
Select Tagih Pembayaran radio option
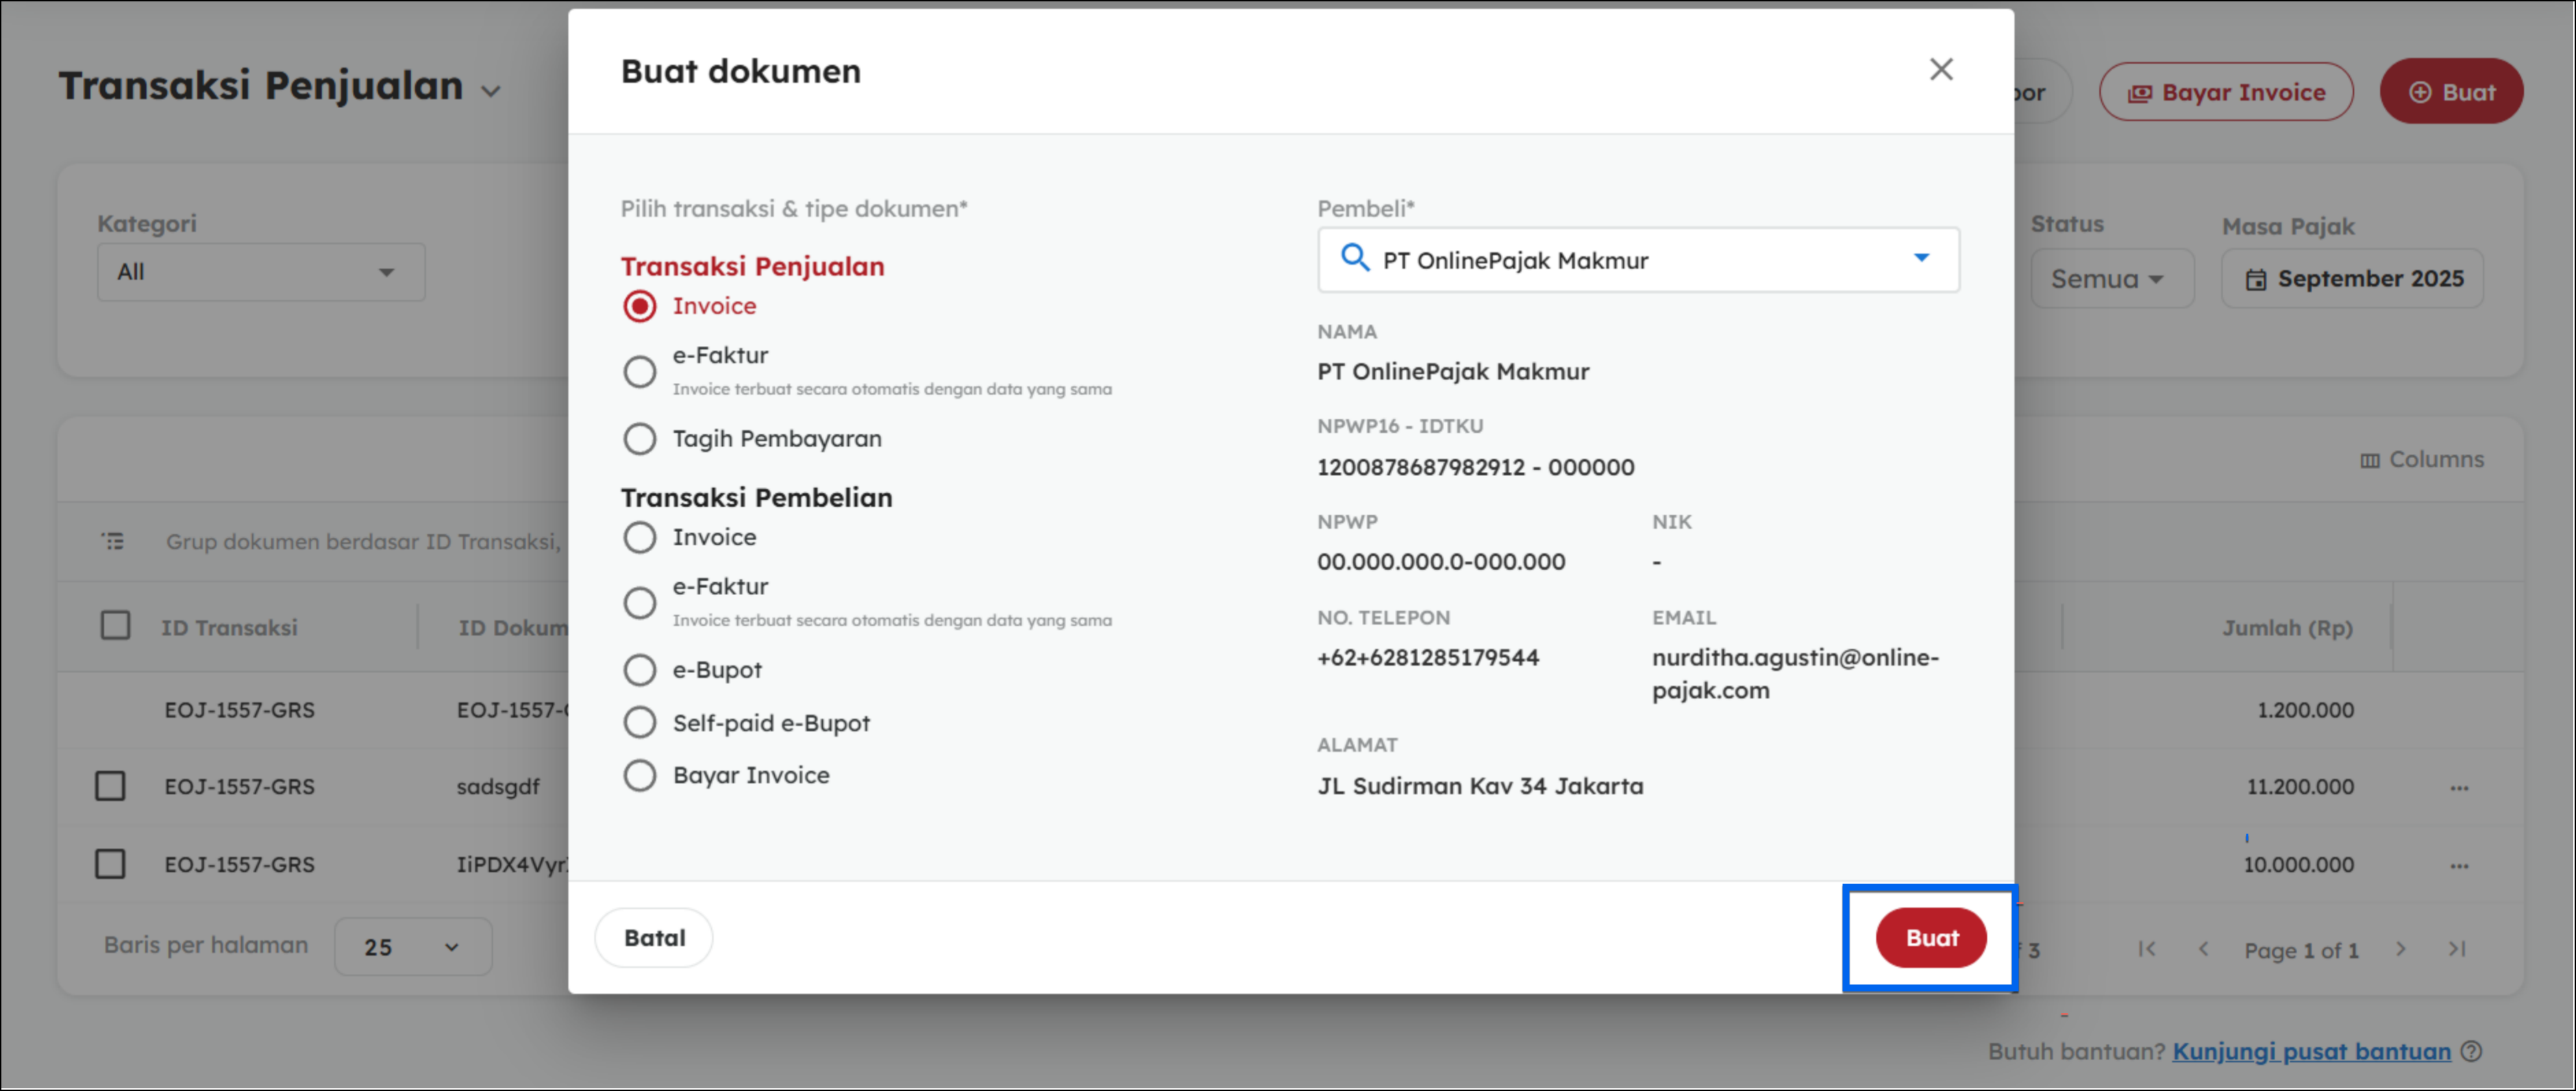640,439
